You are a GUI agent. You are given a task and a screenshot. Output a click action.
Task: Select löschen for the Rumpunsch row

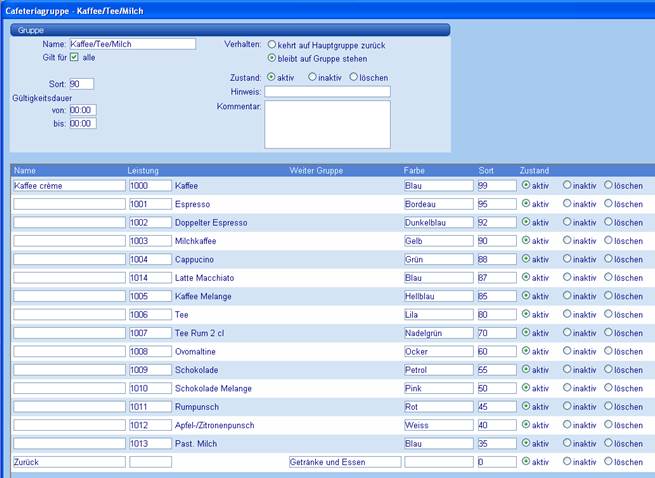pyautogui.click(x=608, y=407)
